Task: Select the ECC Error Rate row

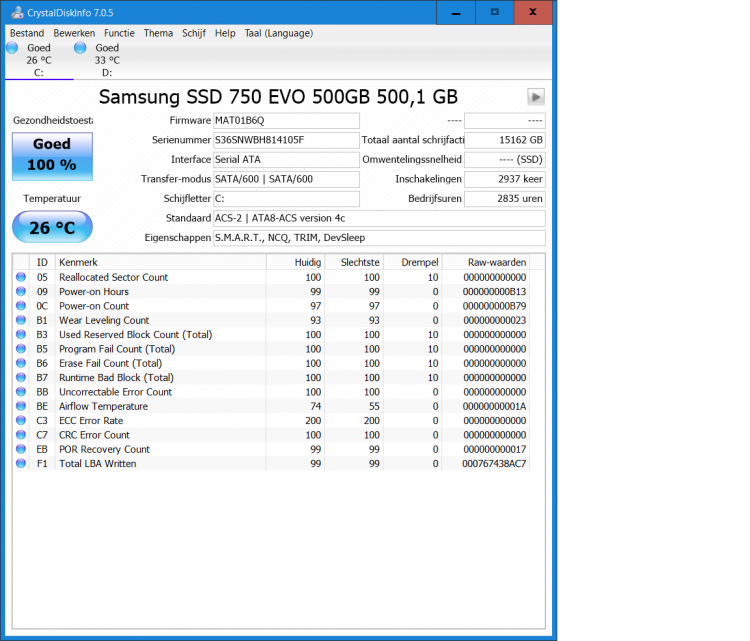Action: (160, 421)
